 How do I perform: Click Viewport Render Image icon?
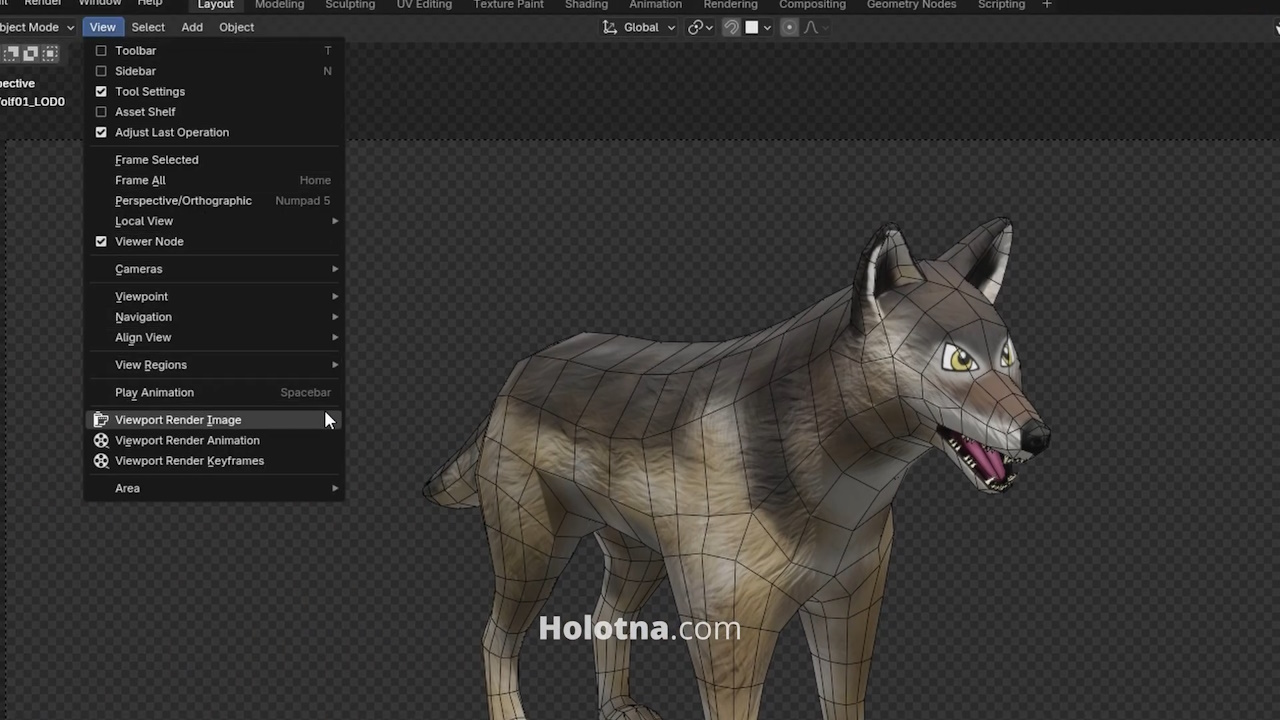point(101,420)
